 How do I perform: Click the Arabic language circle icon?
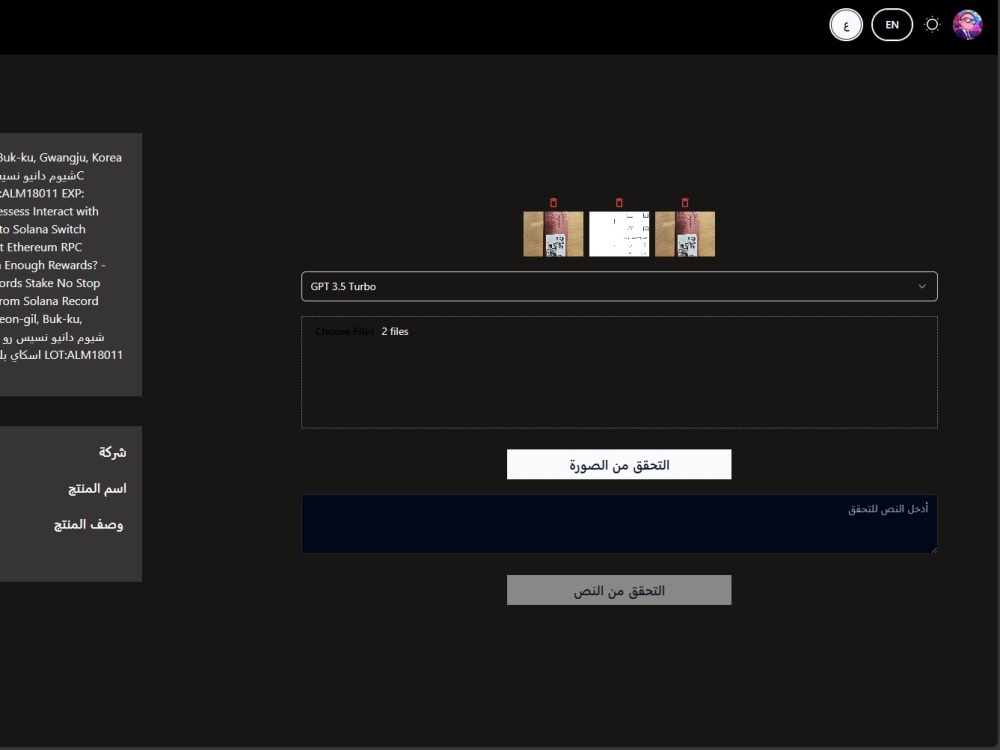tap(845, 23)
